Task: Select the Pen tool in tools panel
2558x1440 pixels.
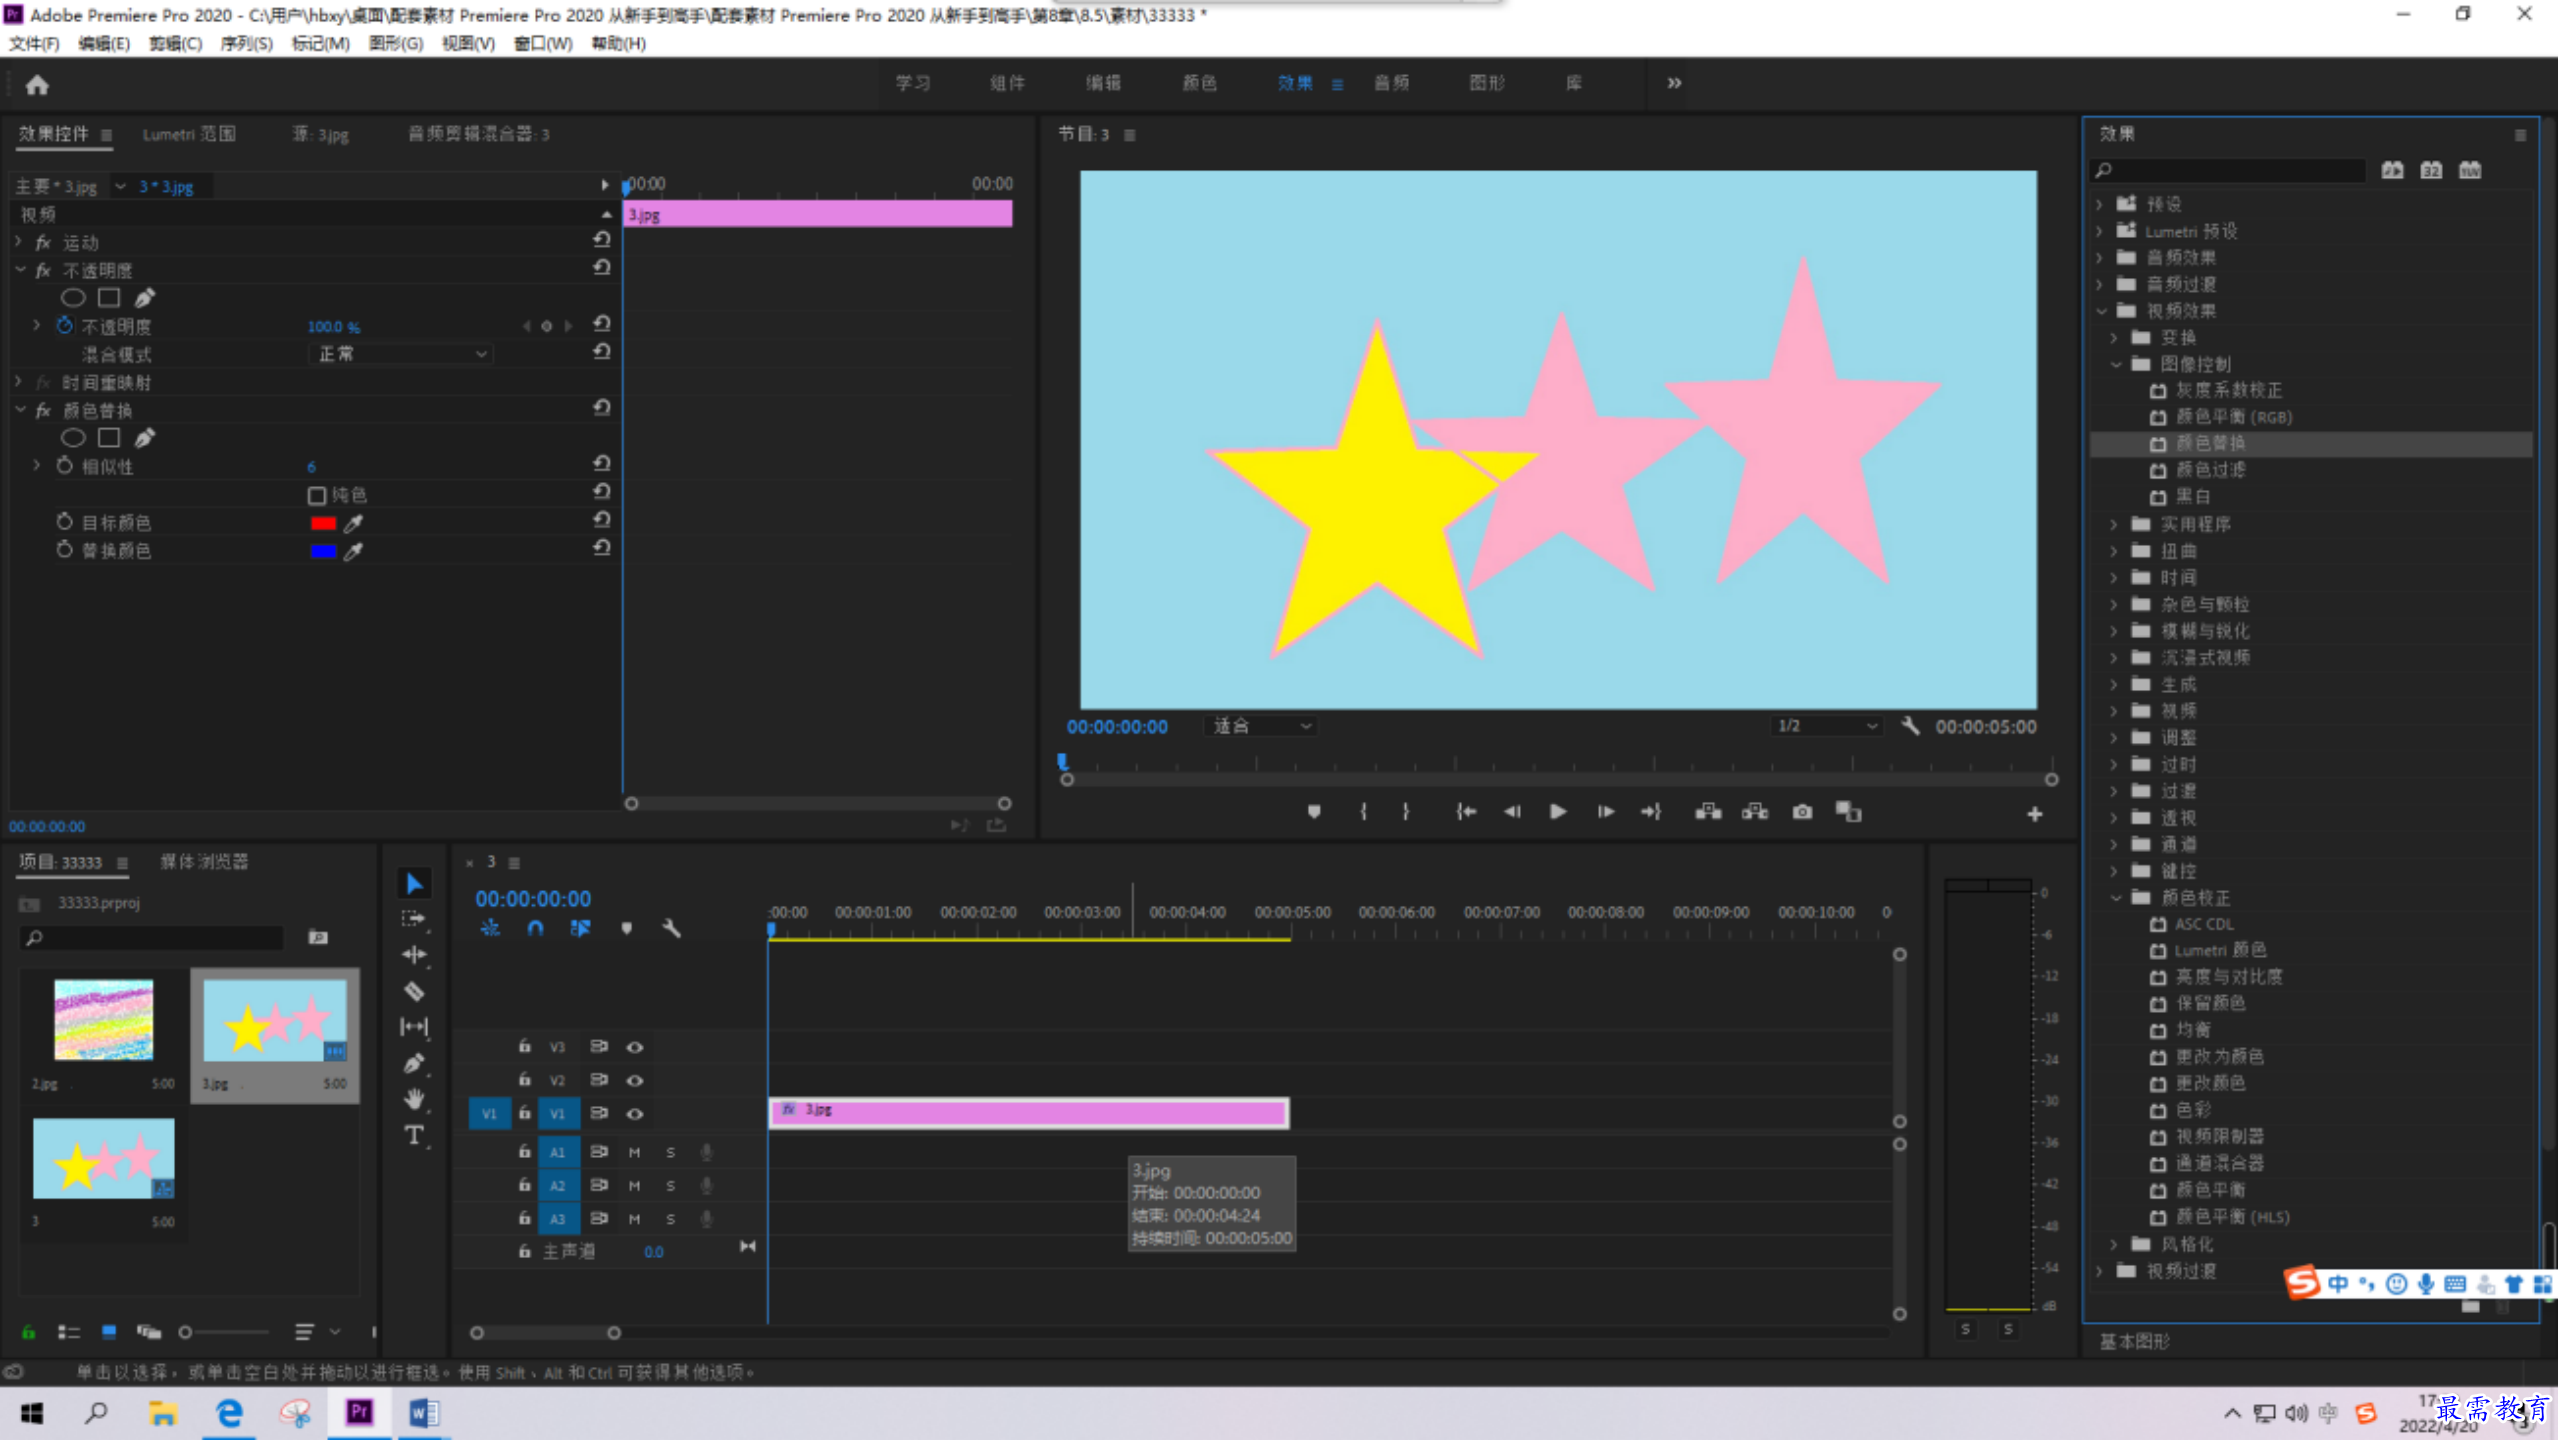Action: [x=414, y=1063]
